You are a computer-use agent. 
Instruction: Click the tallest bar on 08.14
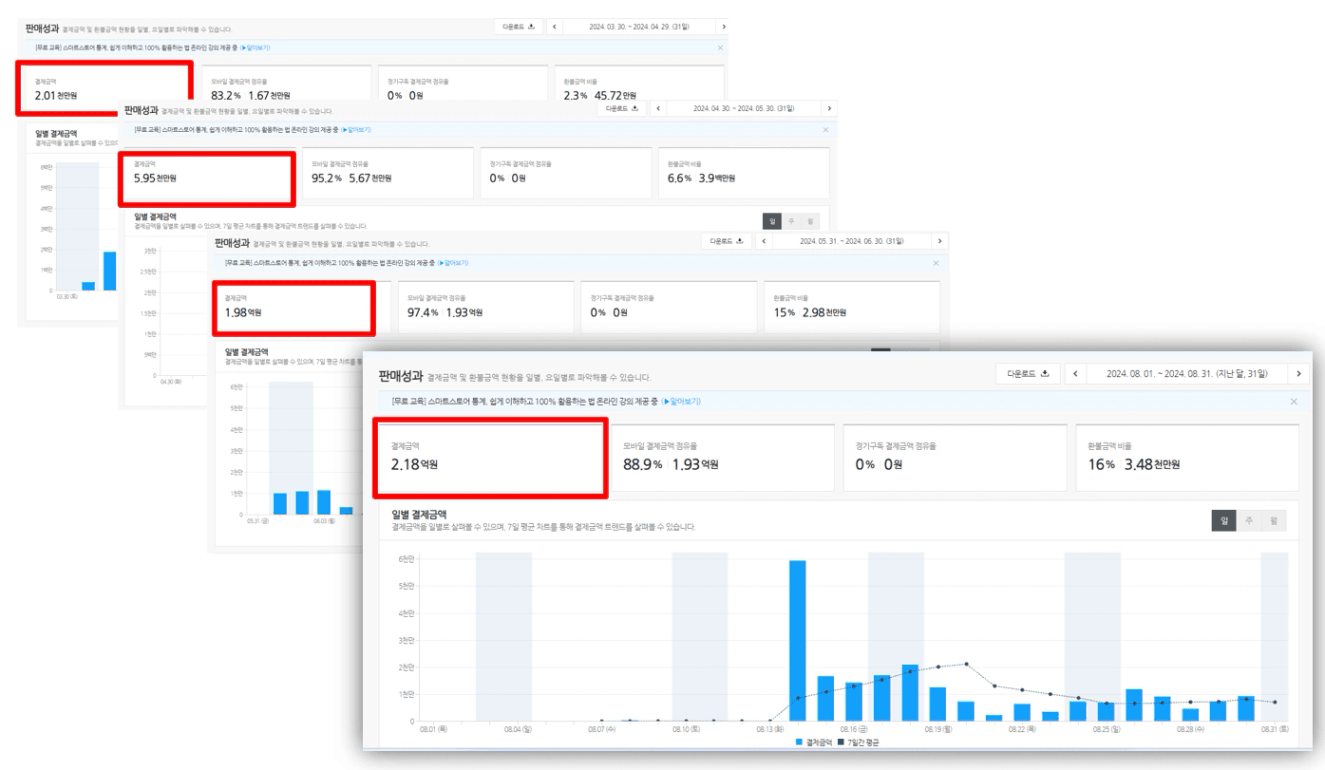797,640
